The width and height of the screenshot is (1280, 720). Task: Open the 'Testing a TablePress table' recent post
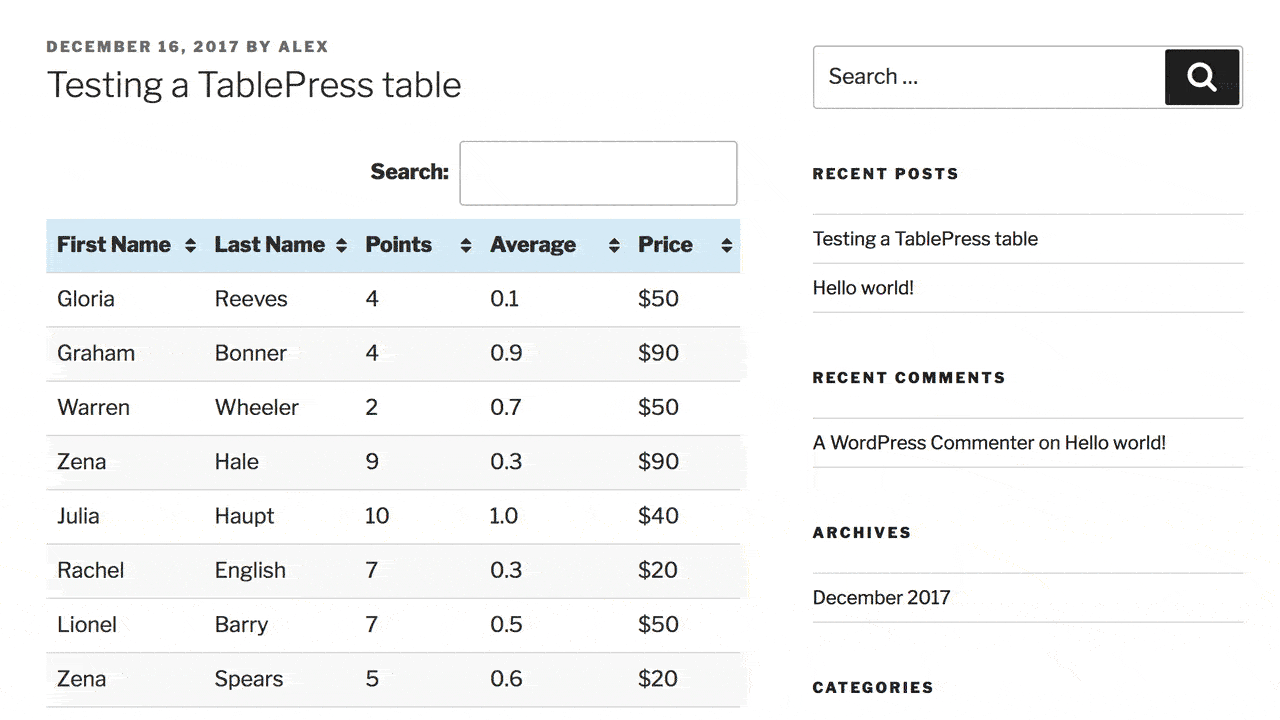pos(925,239)
